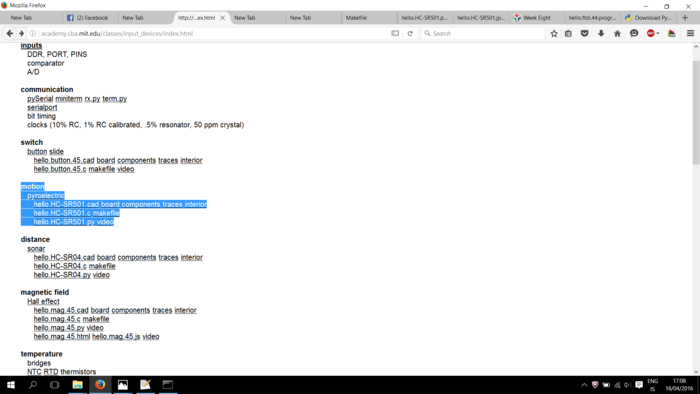The width and height of the screenshot is (700, 394).
Task: Open the Hall effect link
Action: pyautogui.click(x=43, y=302)
